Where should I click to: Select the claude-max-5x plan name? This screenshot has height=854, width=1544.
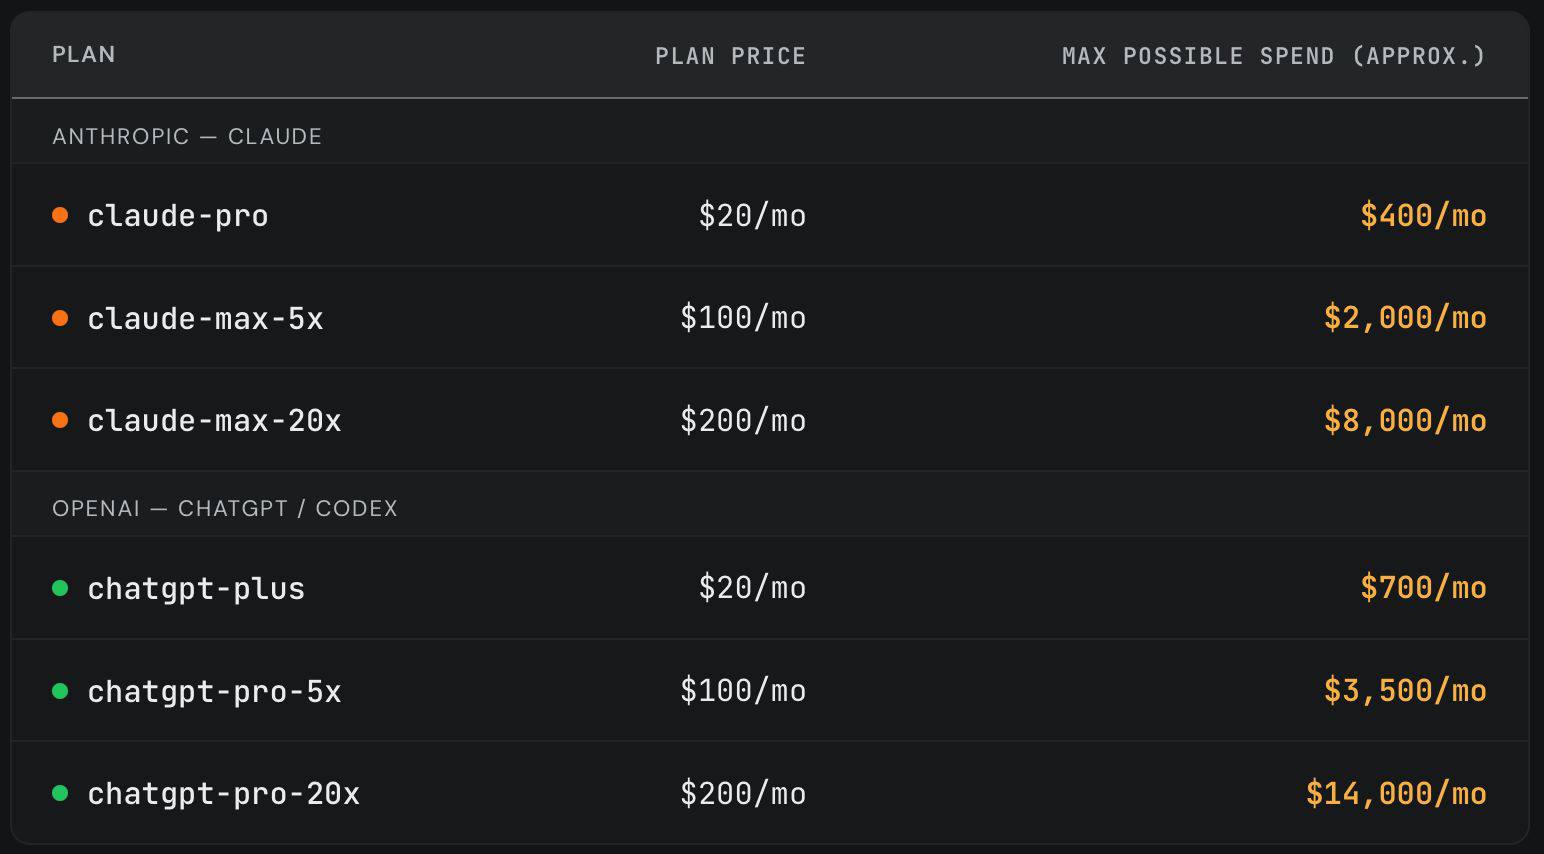tap(205, 318)
